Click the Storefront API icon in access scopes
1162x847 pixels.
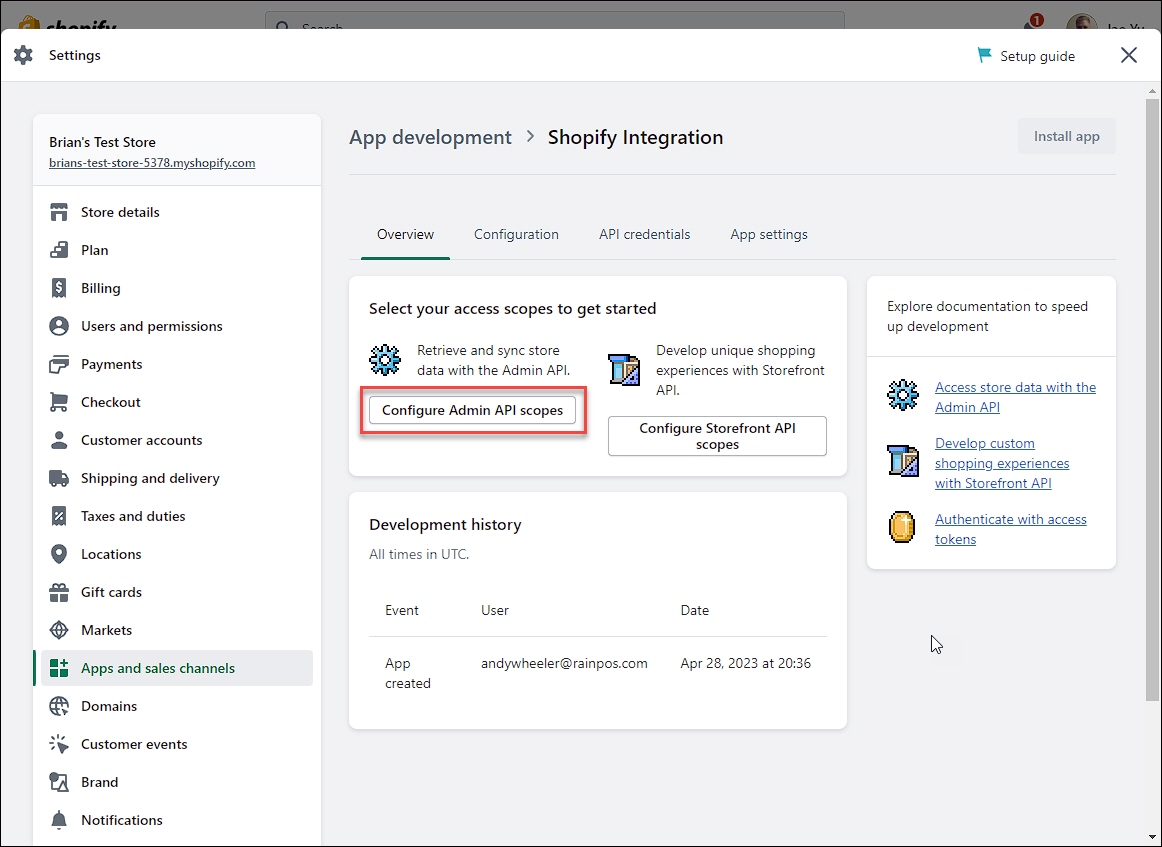pos(624,369)
